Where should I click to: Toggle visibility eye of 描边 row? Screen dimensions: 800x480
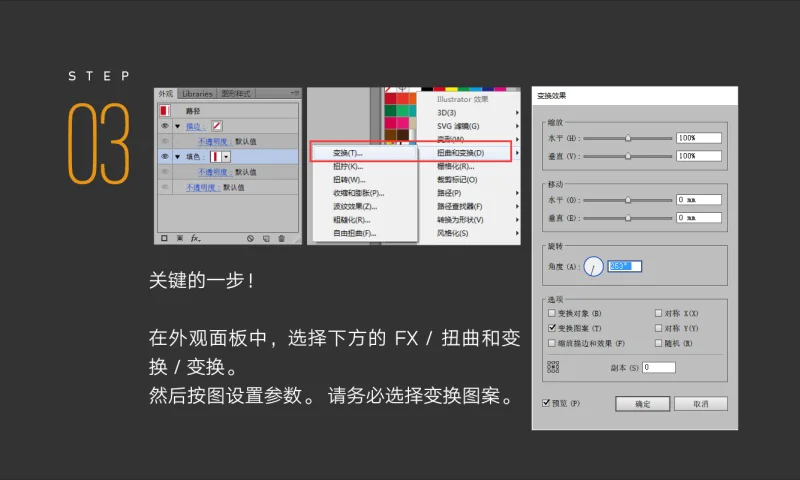click(x=164, y=126)
